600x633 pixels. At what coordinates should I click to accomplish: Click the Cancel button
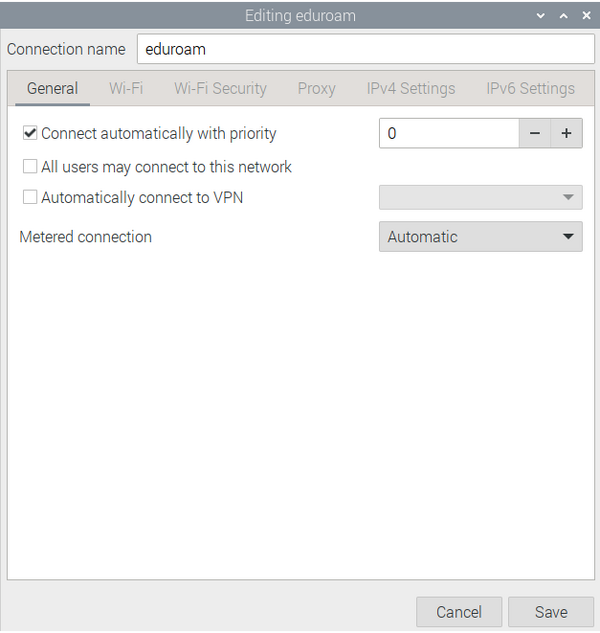point(459,612)
